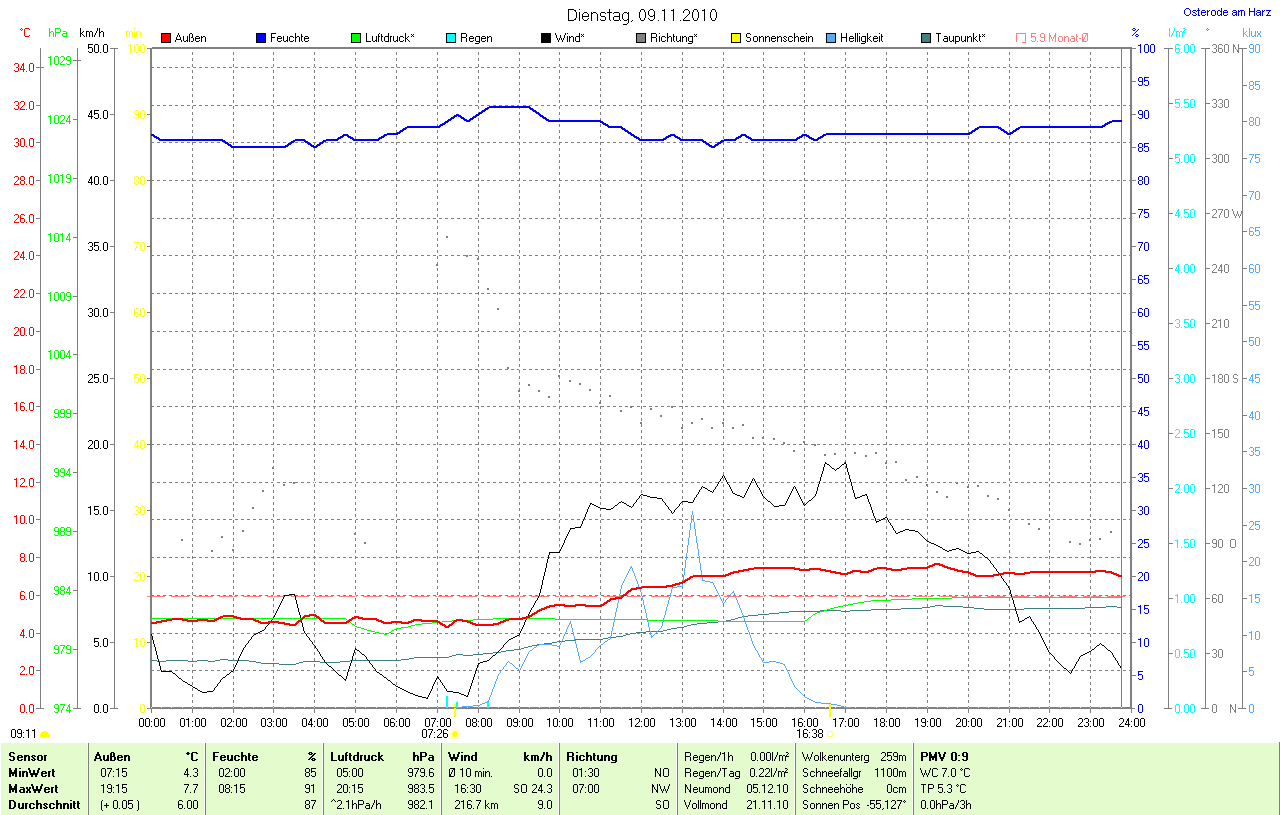Viewport: 1280px width, 815px height.
Task: Click the °C temperature axis unit label
Action: (25, 33)
